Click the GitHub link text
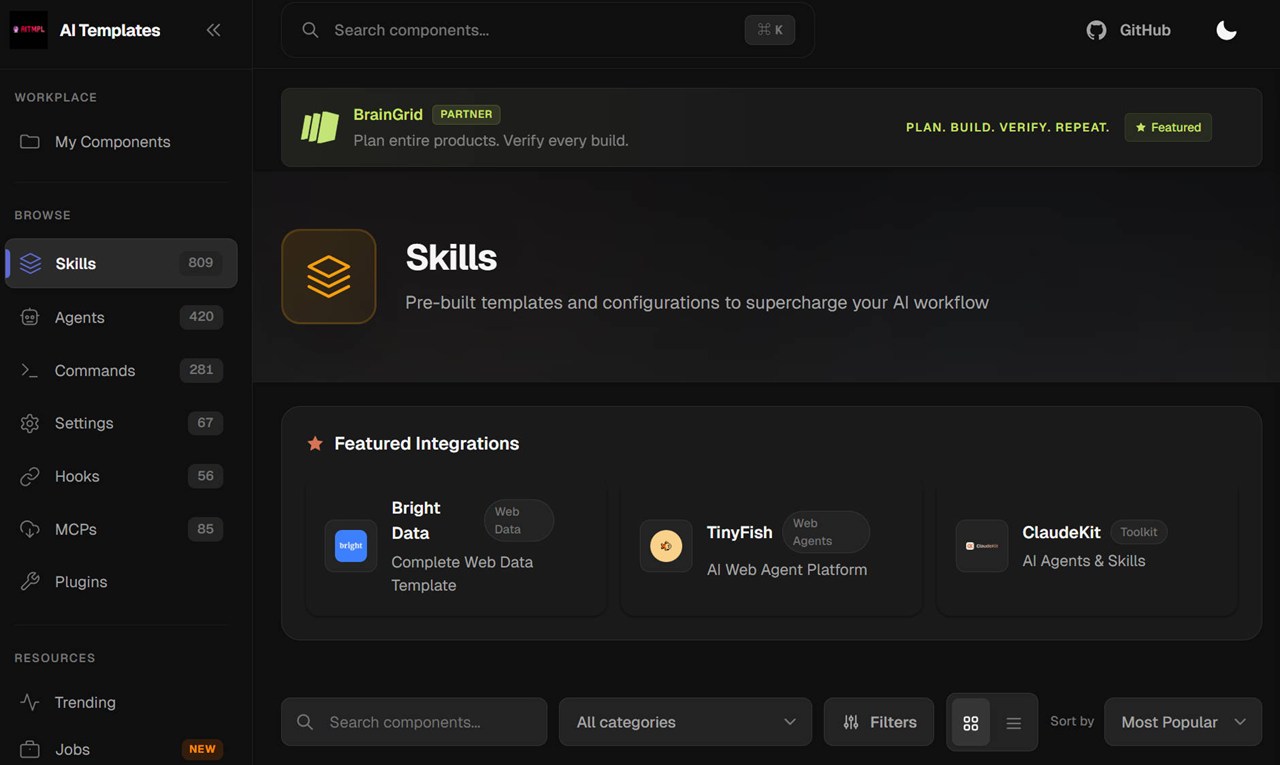Screen dimensions: 1280x765 (x=1145, y=30)
